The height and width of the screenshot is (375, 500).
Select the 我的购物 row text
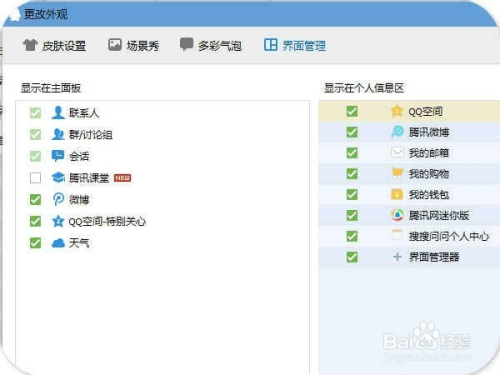(429, 174)
